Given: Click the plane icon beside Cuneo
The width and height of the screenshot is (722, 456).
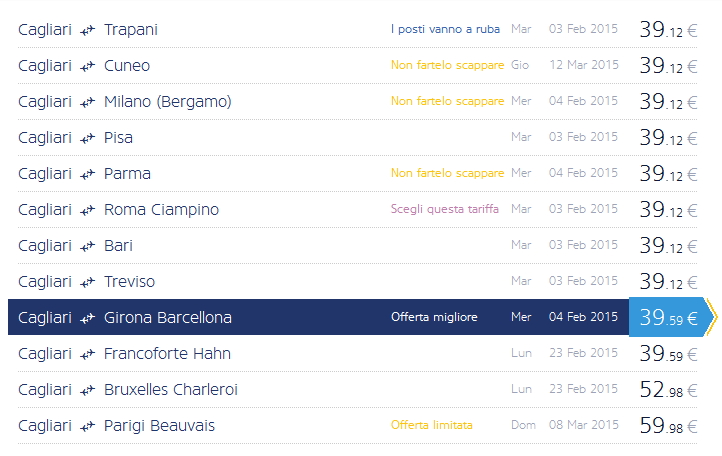Looking at the screenshot, I should click(88, 66).
